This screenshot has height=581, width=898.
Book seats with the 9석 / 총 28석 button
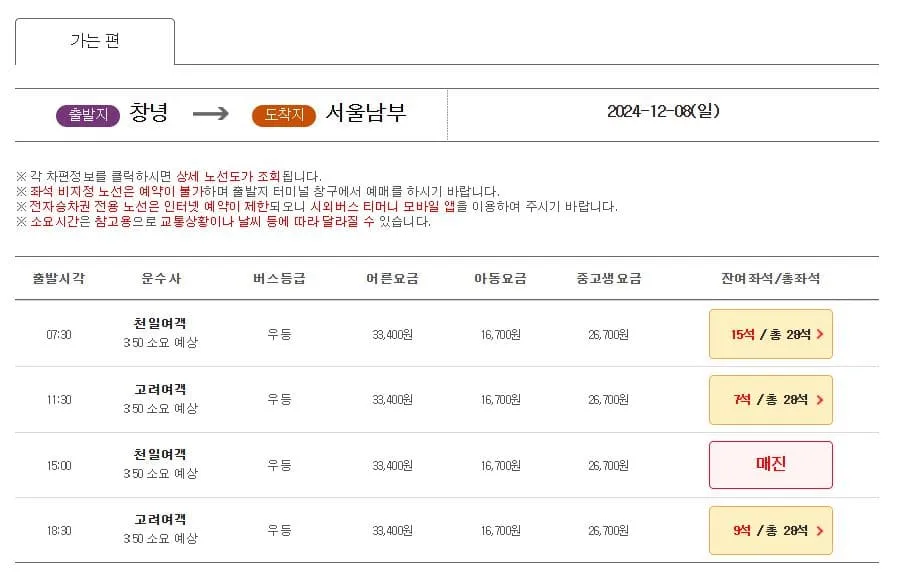[x=770, y=530]
